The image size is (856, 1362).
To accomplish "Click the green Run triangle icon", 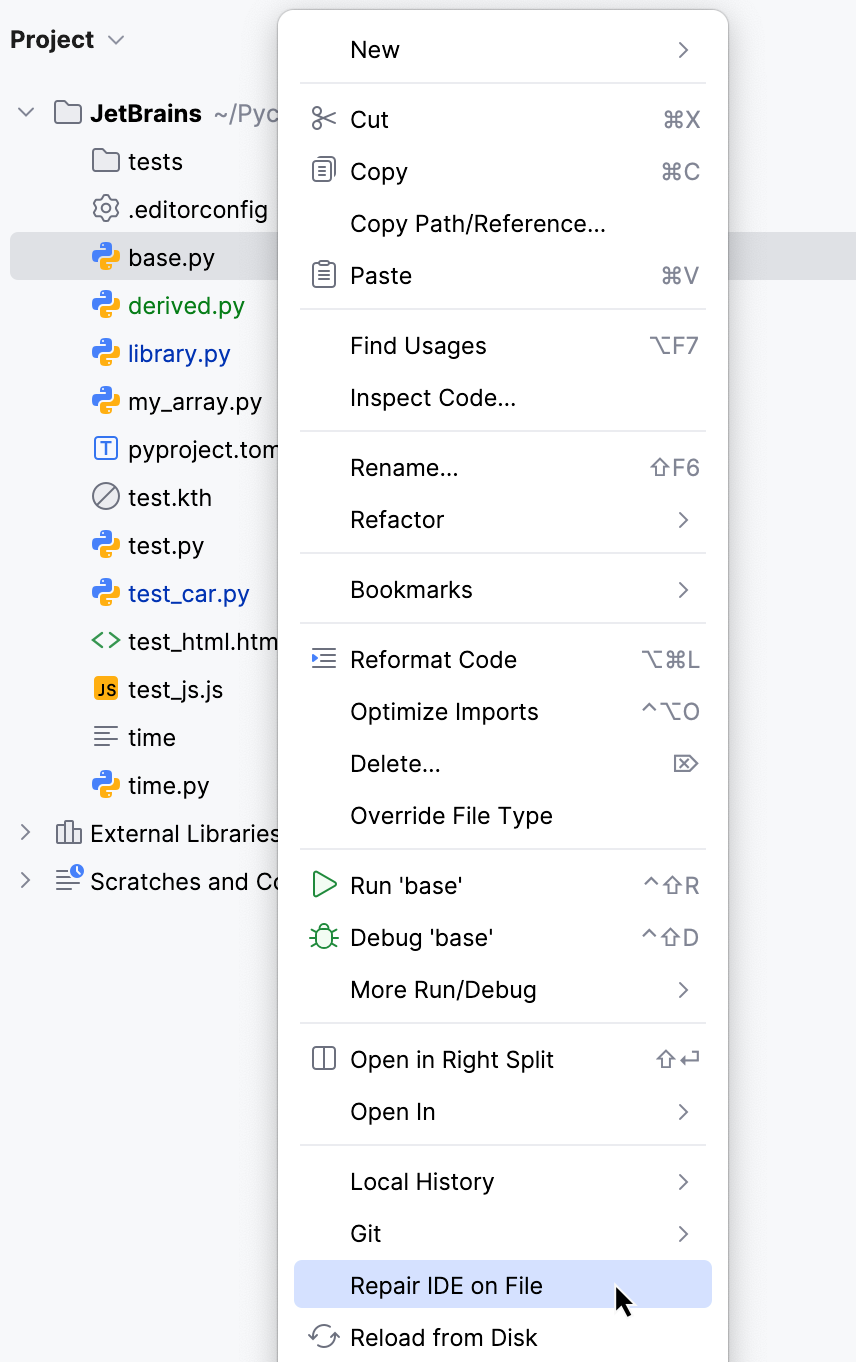I will pyautogui.click(x=322, y=884).
